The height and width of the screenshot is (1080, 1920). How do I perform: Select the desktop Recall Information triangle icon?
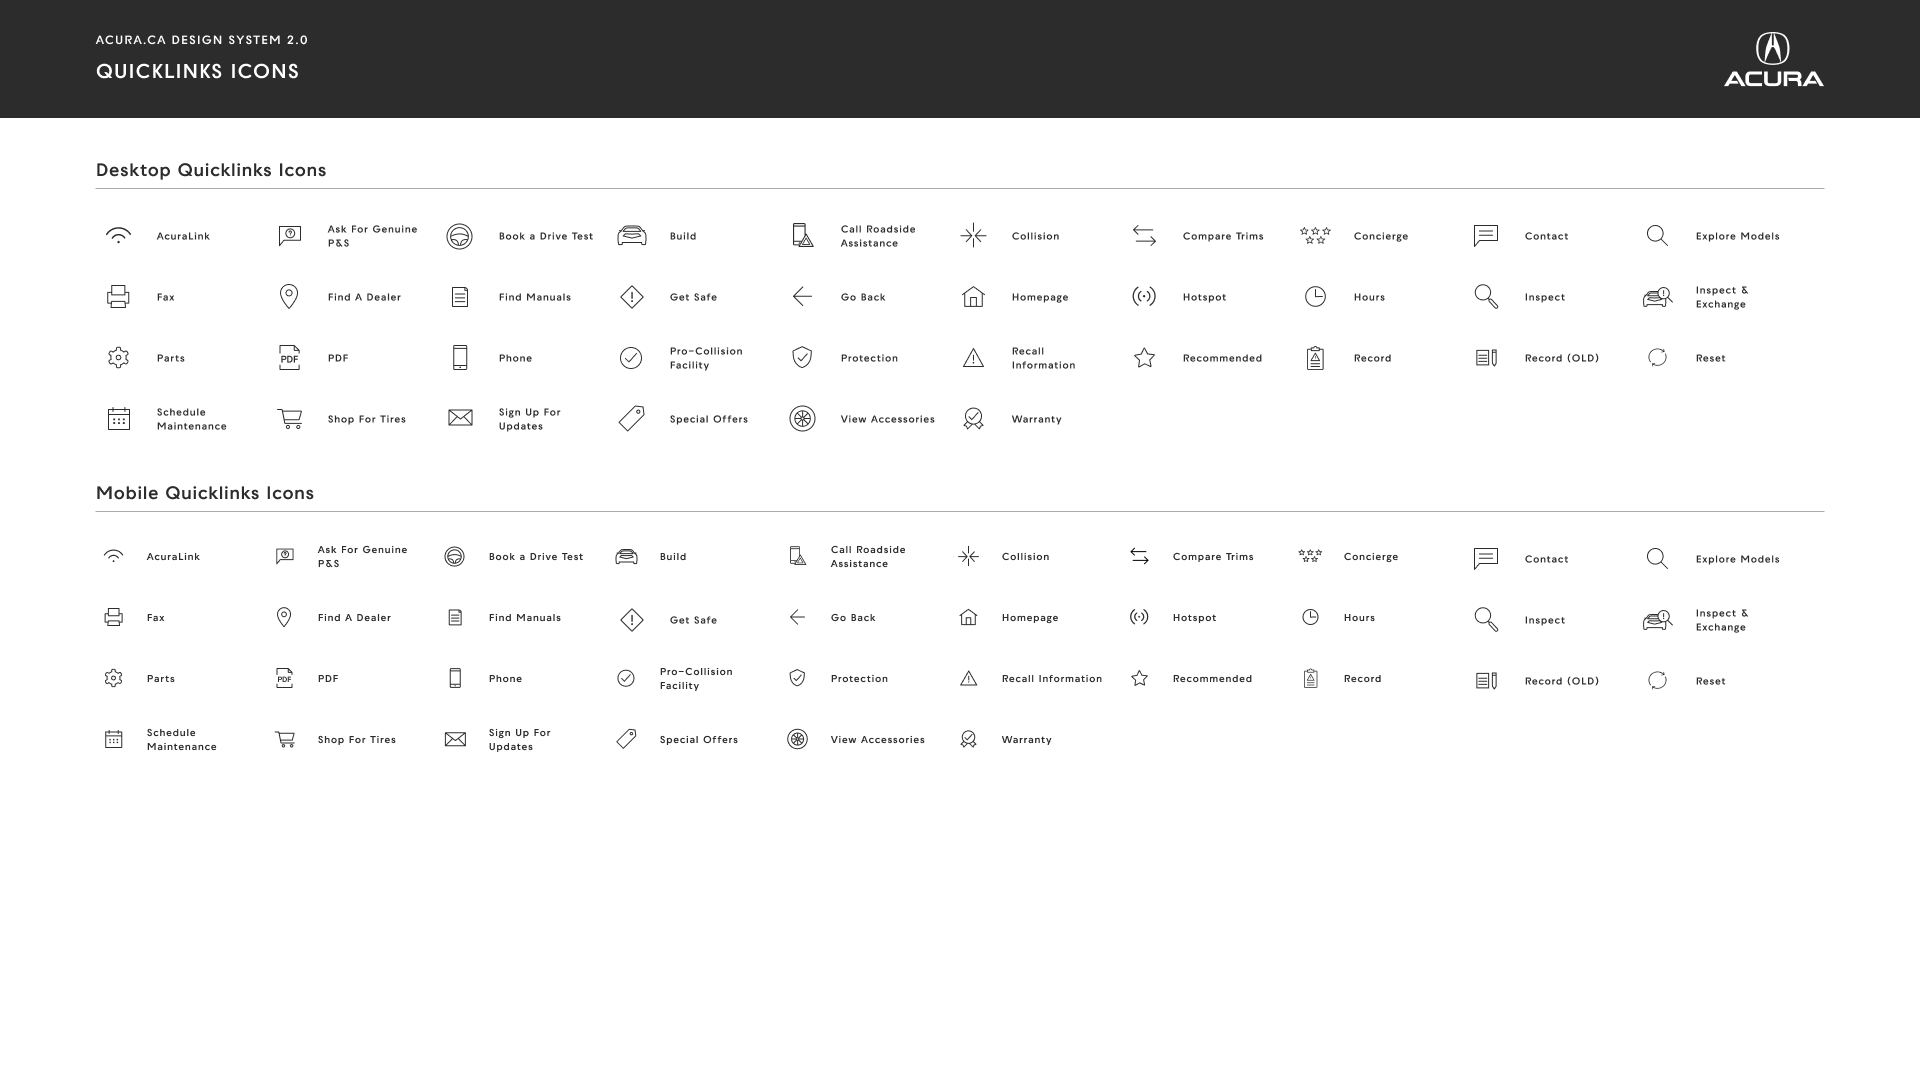(x=973, y=358)
